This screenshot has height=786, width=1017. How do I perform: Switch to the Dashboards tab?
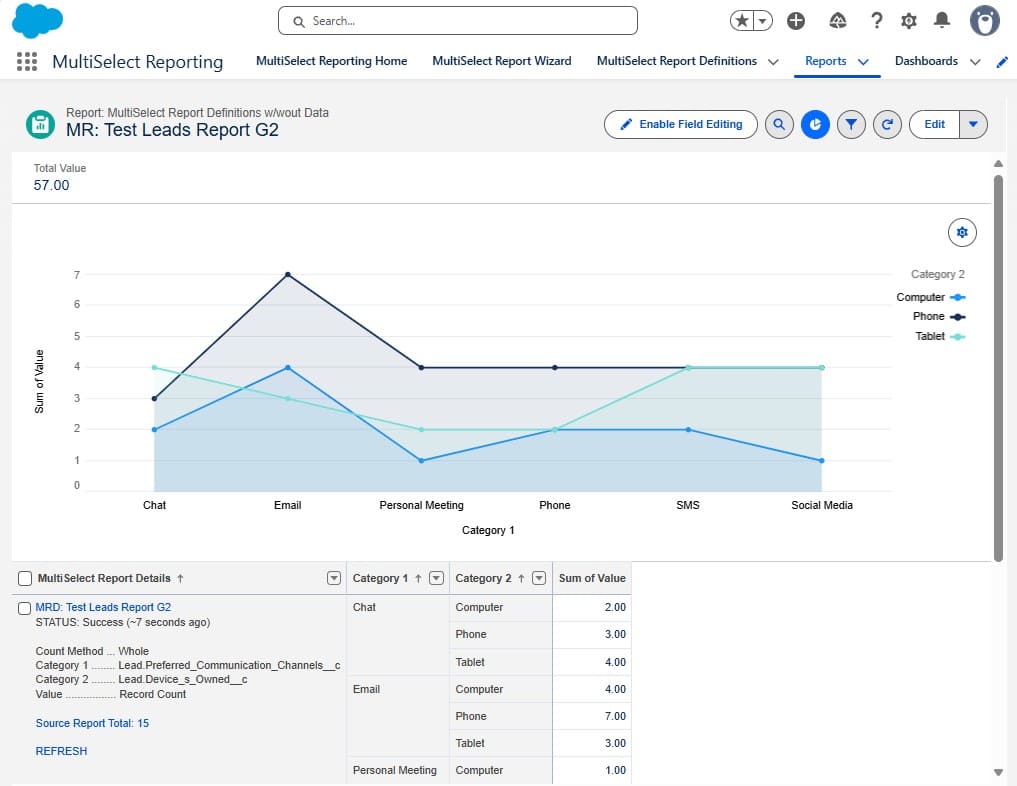tap(926, 61)
